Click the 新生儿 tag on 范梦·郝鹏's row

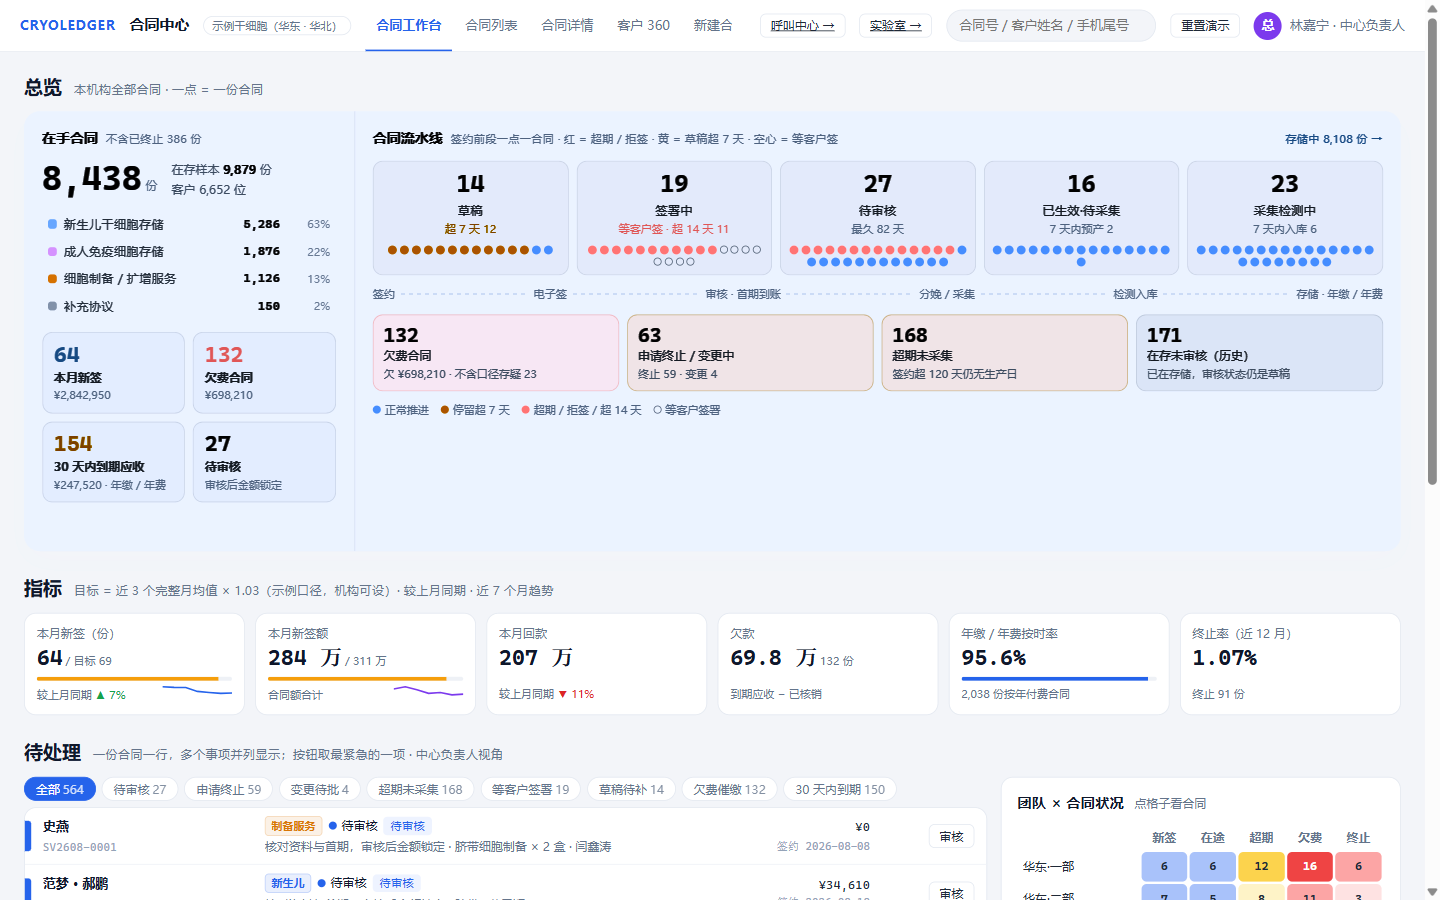pyautogui.click(x=288, y=883)
